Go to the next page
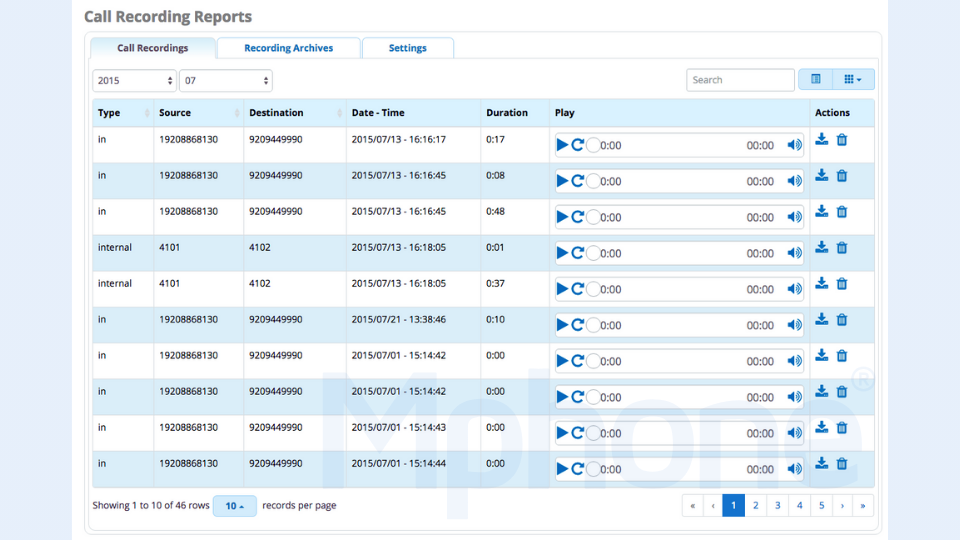The width and height of the screenshot is (960, 540). tap(842, 506)
